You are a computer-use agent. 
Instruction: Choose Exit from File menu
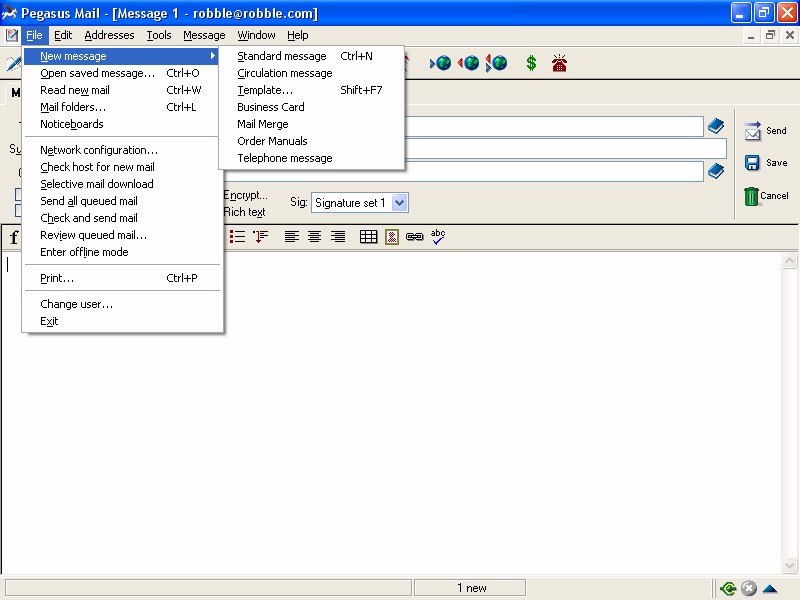[122, 321]
